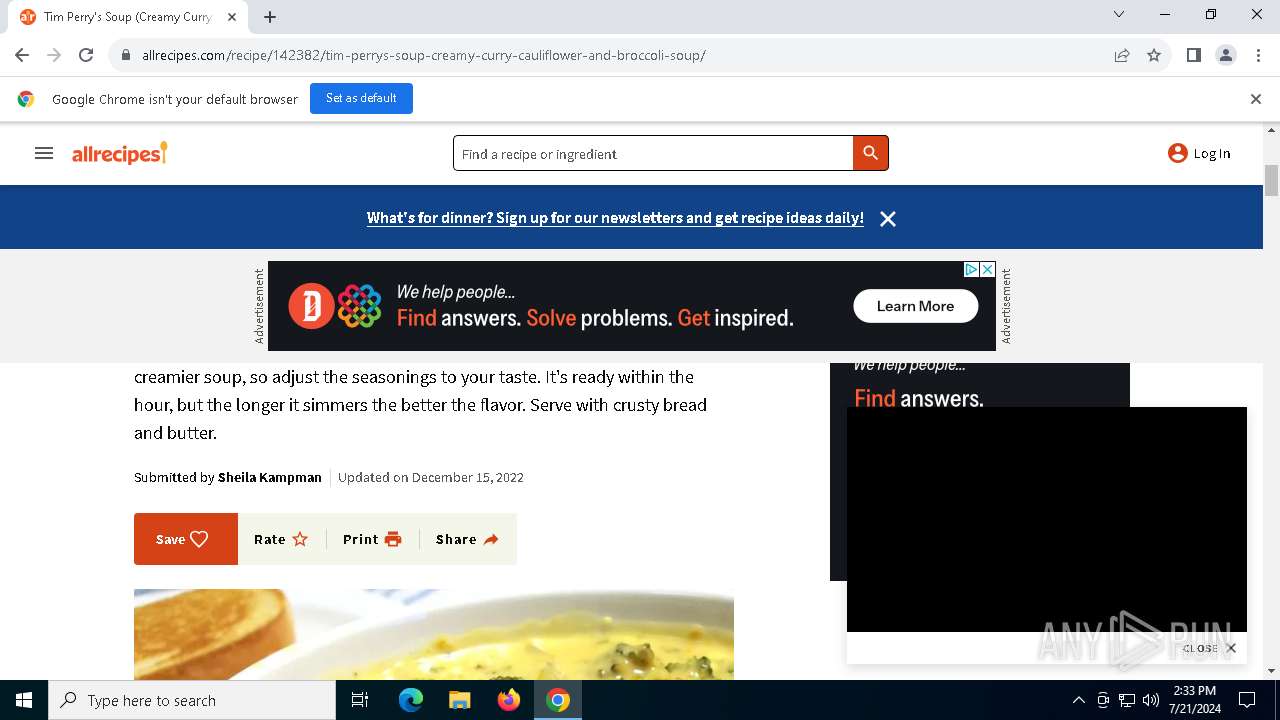Click the Log In user icon
Image resolution: width=1280 pixels, height=720 pixels.
pyautogui.click(x=1178, y=153)
